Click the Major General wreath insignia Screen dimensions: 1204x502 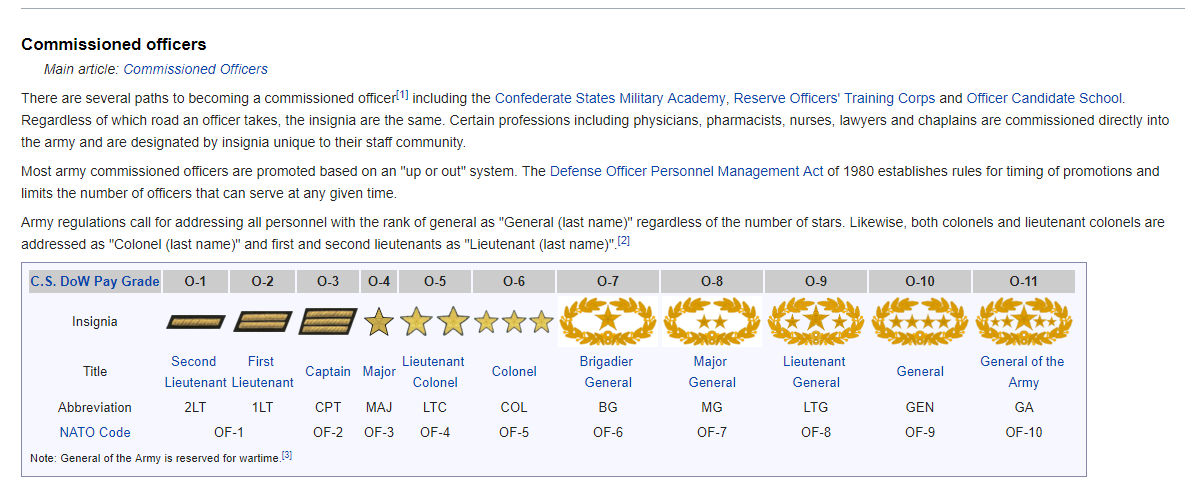pyautogui.click(x=712, y=321)
